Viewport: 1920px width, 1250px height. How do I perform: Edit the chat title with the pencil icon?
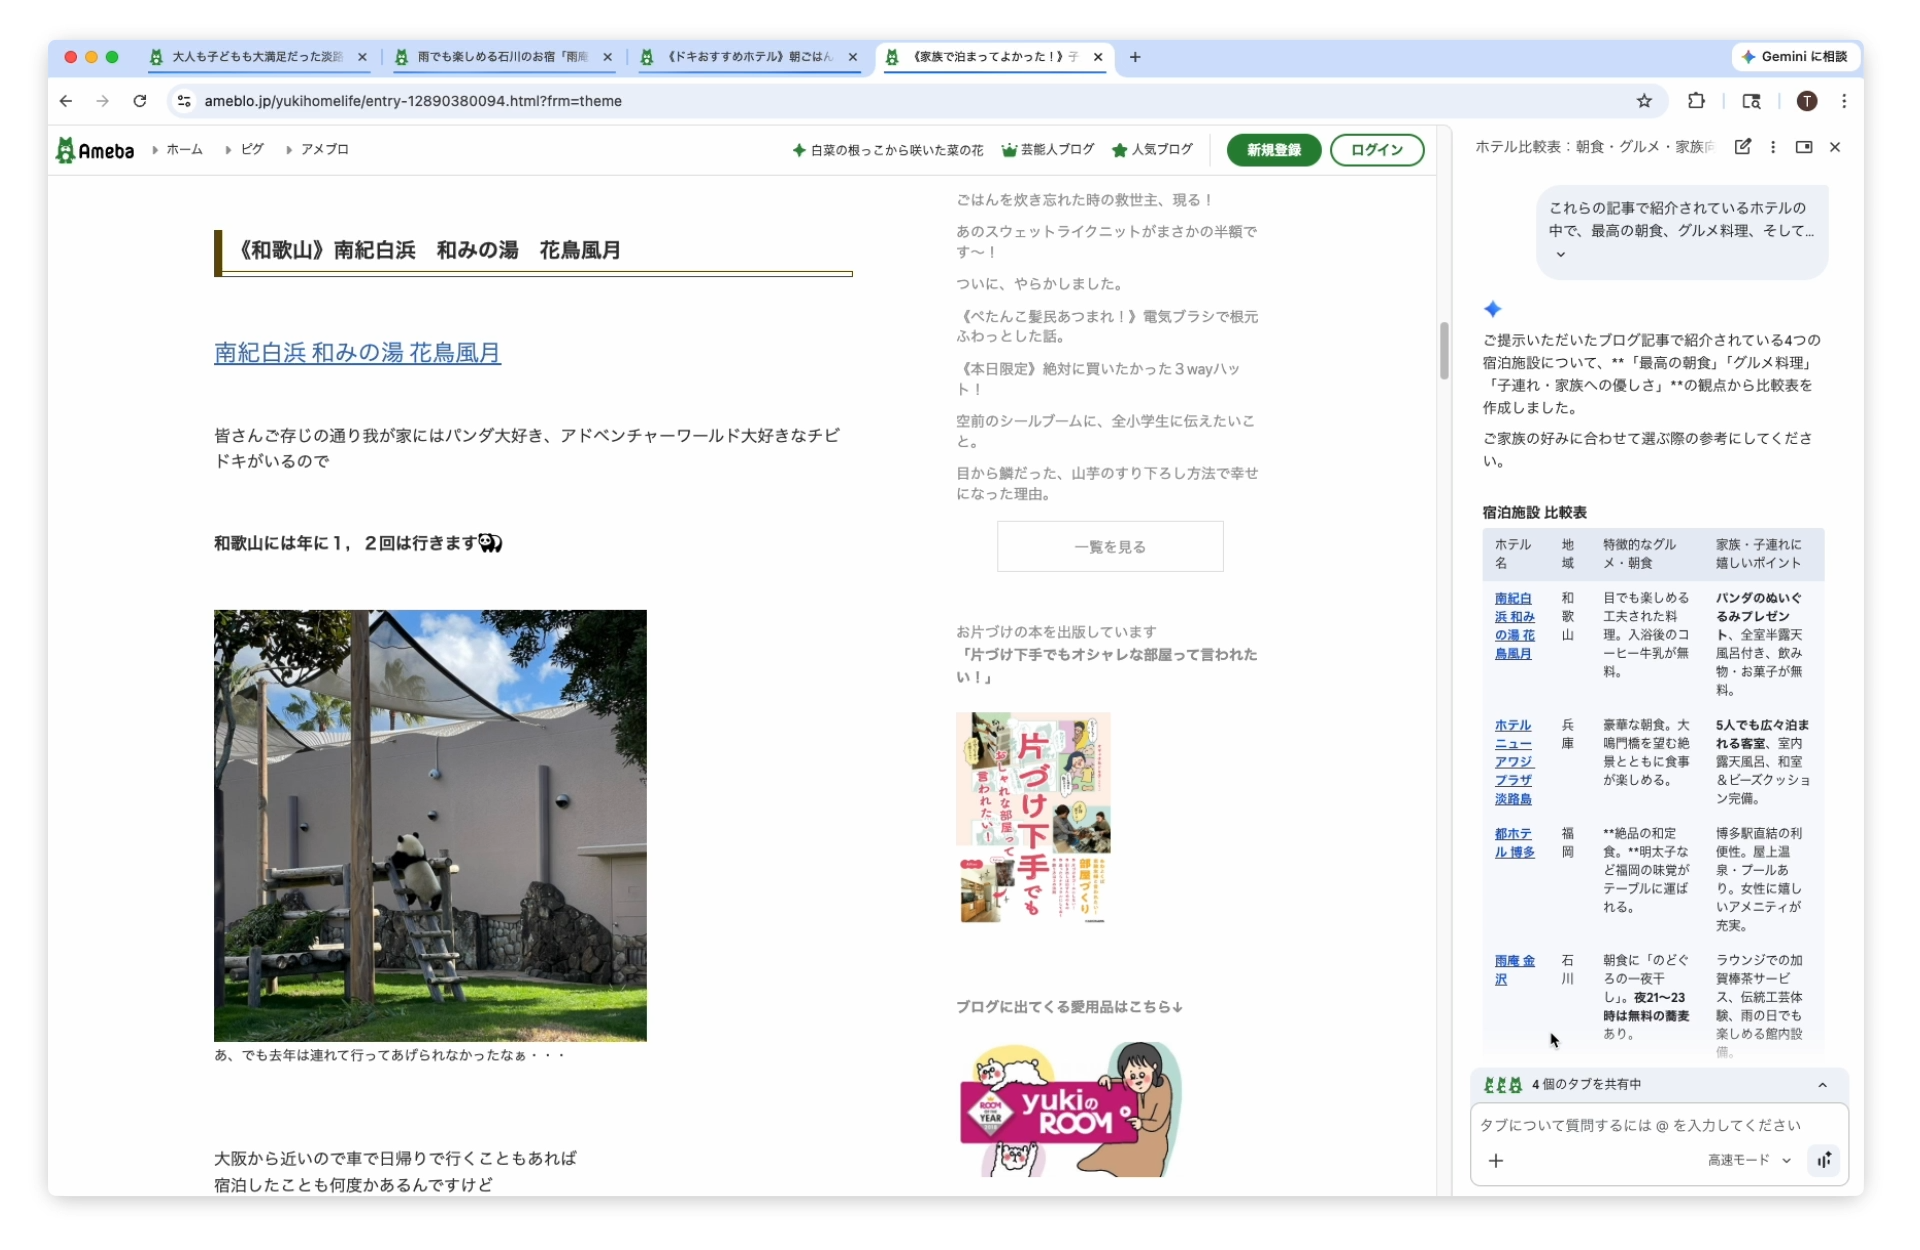(1743, 147)
